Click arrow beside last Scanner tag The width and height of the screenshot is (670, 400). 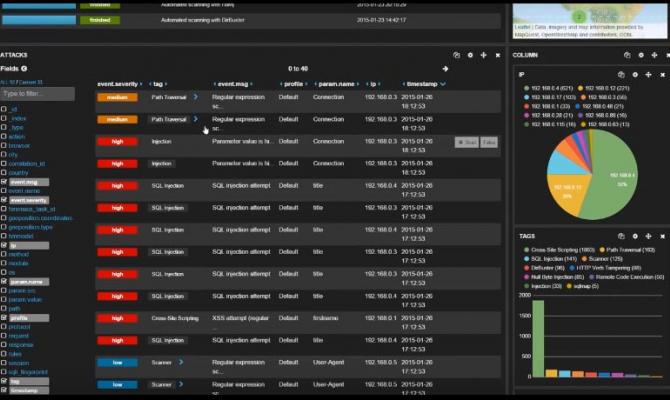[181, 385]
